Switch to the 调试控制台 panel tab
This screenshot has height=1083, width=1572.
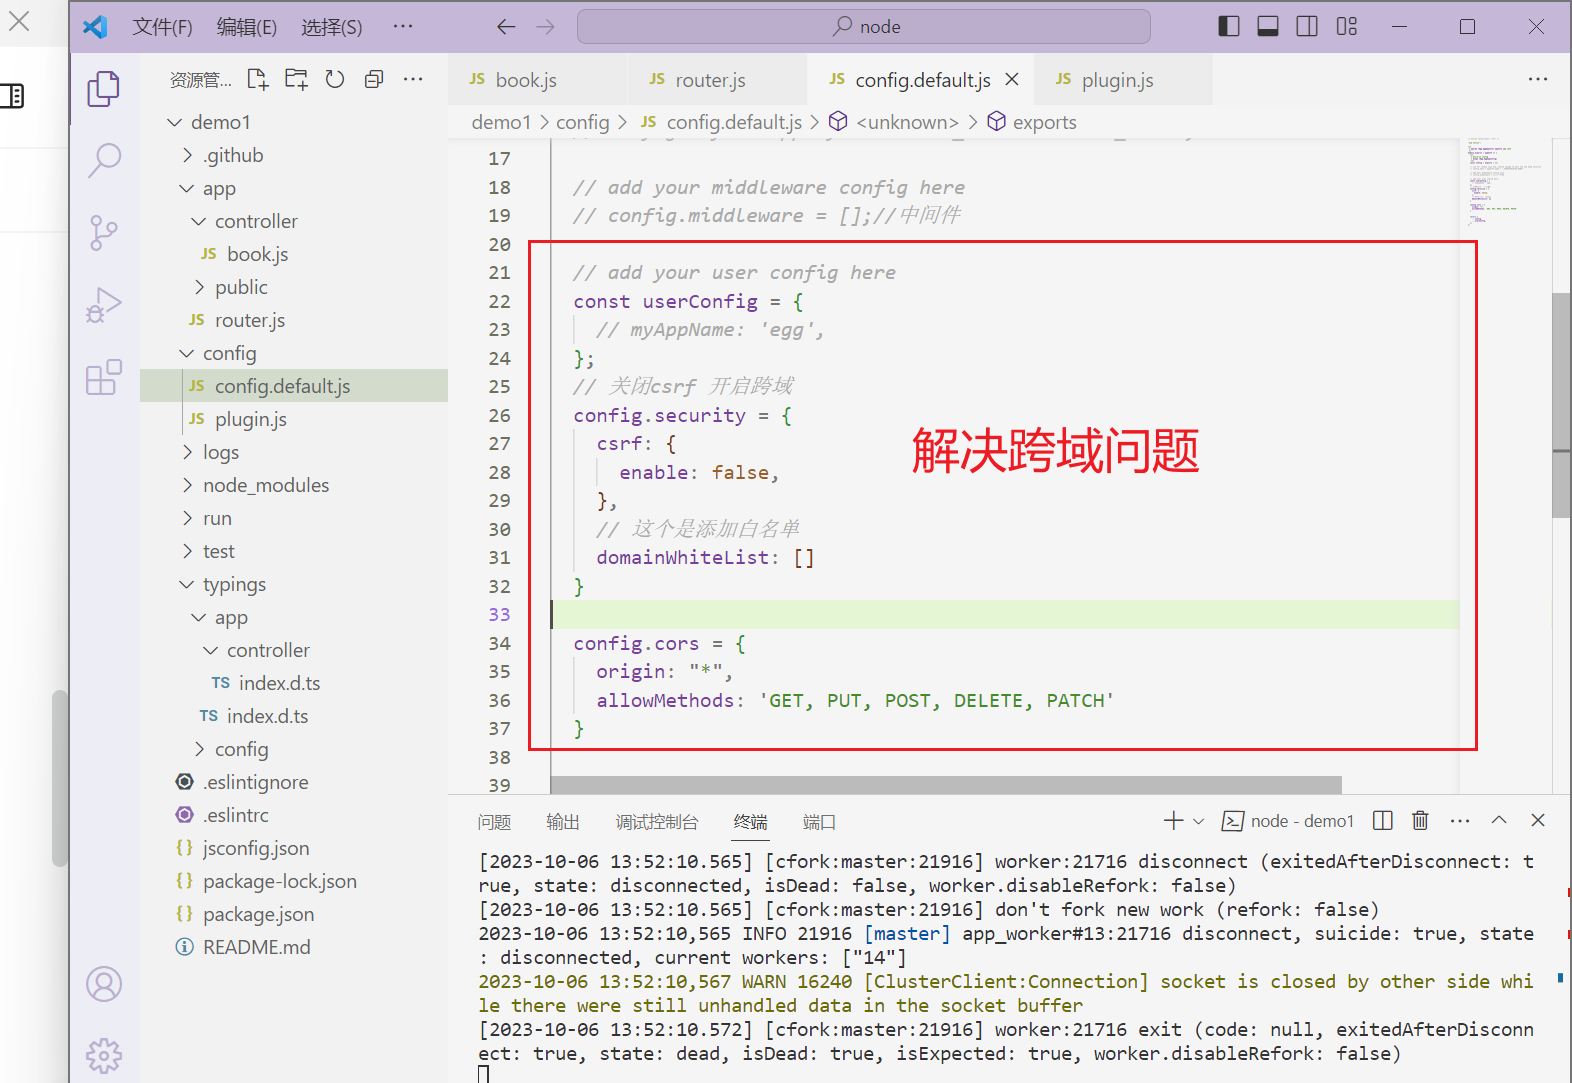click(657, 822)
